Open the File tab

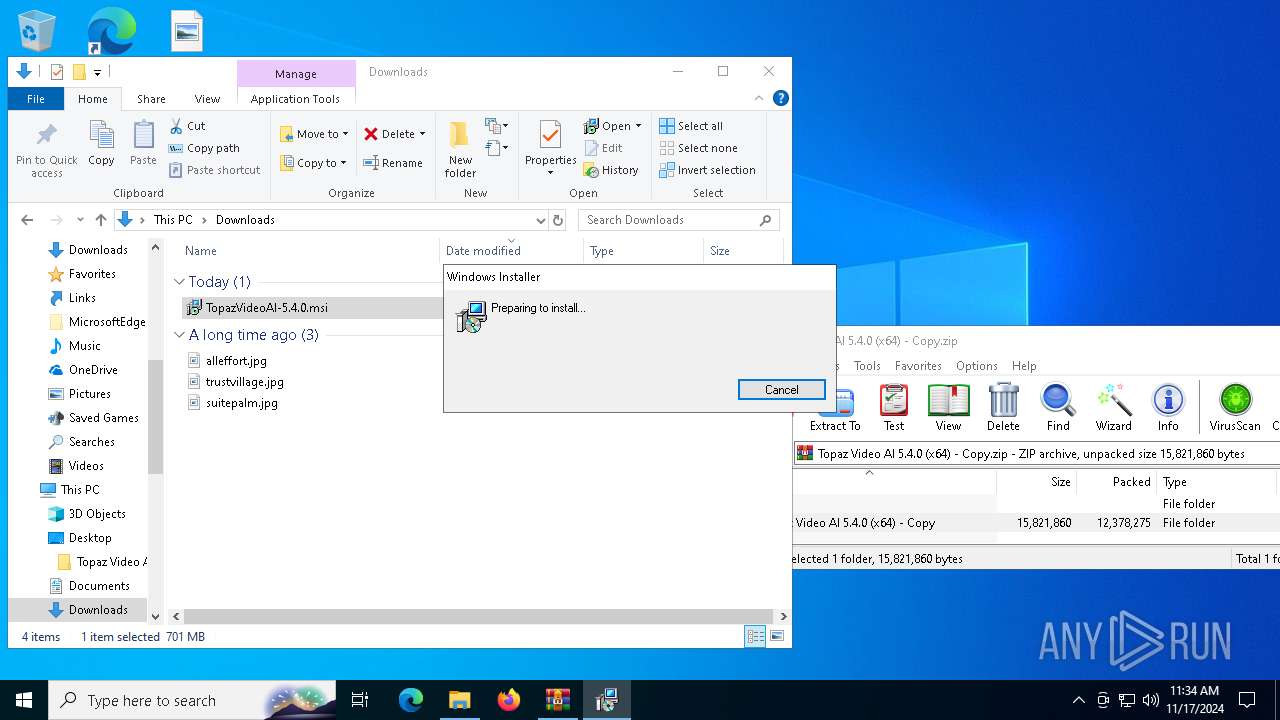pos(36,99)
